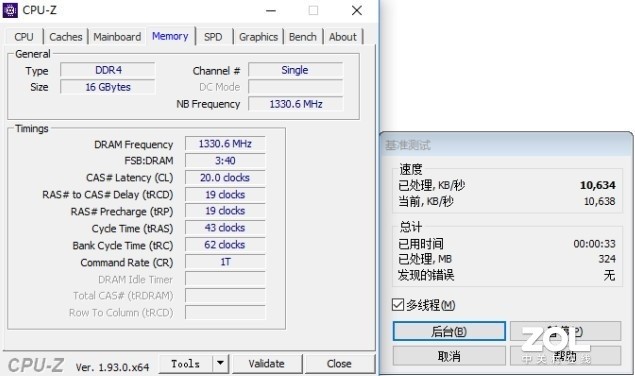Click the tRP 19 clocks value

pyautogui.click(x=225, y=211)
